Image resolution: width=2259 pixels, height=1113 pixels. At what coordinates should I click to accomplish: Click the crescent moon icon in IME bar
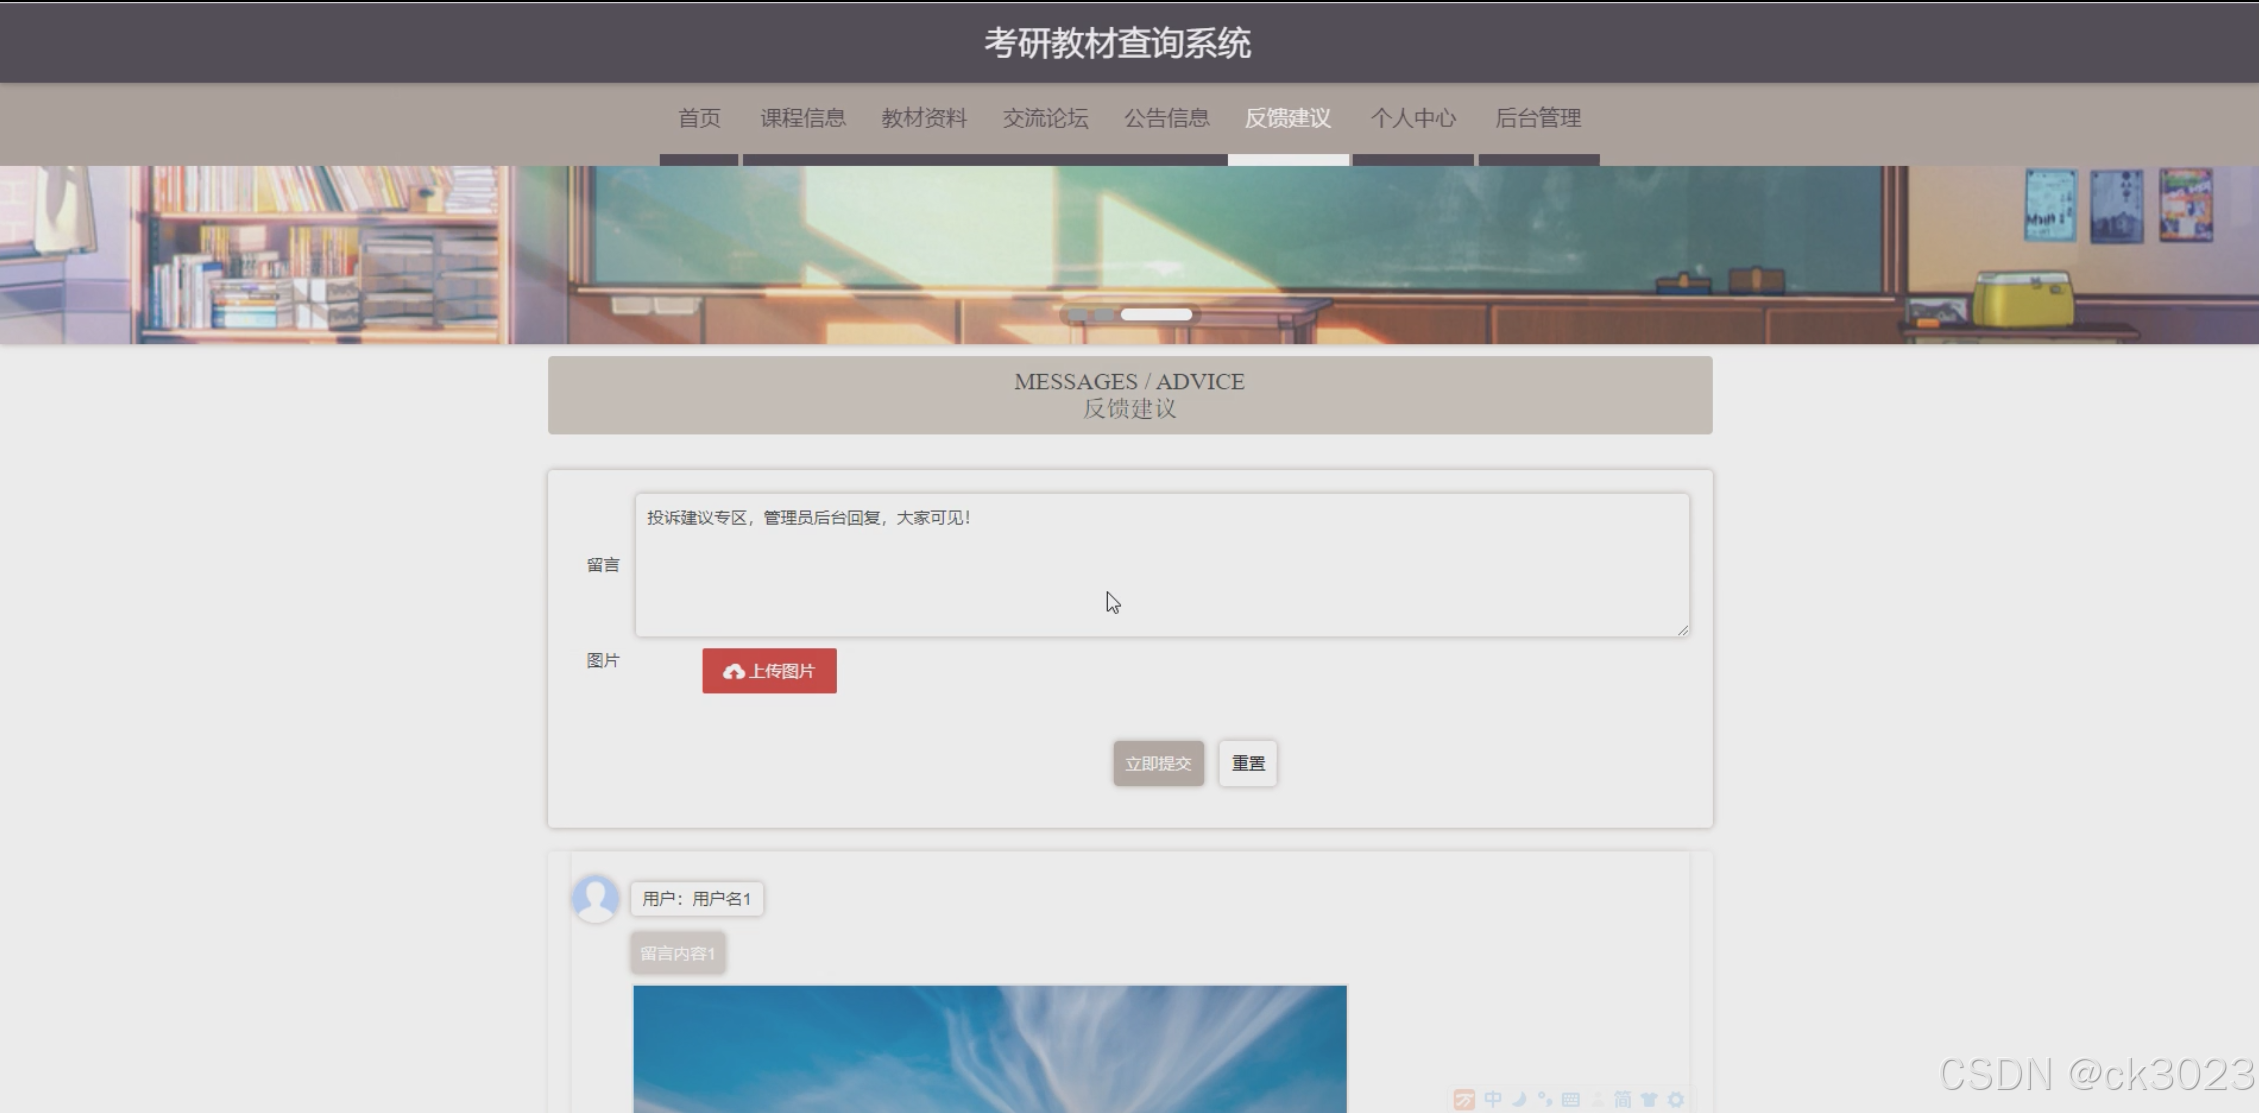(1519, 1099)
